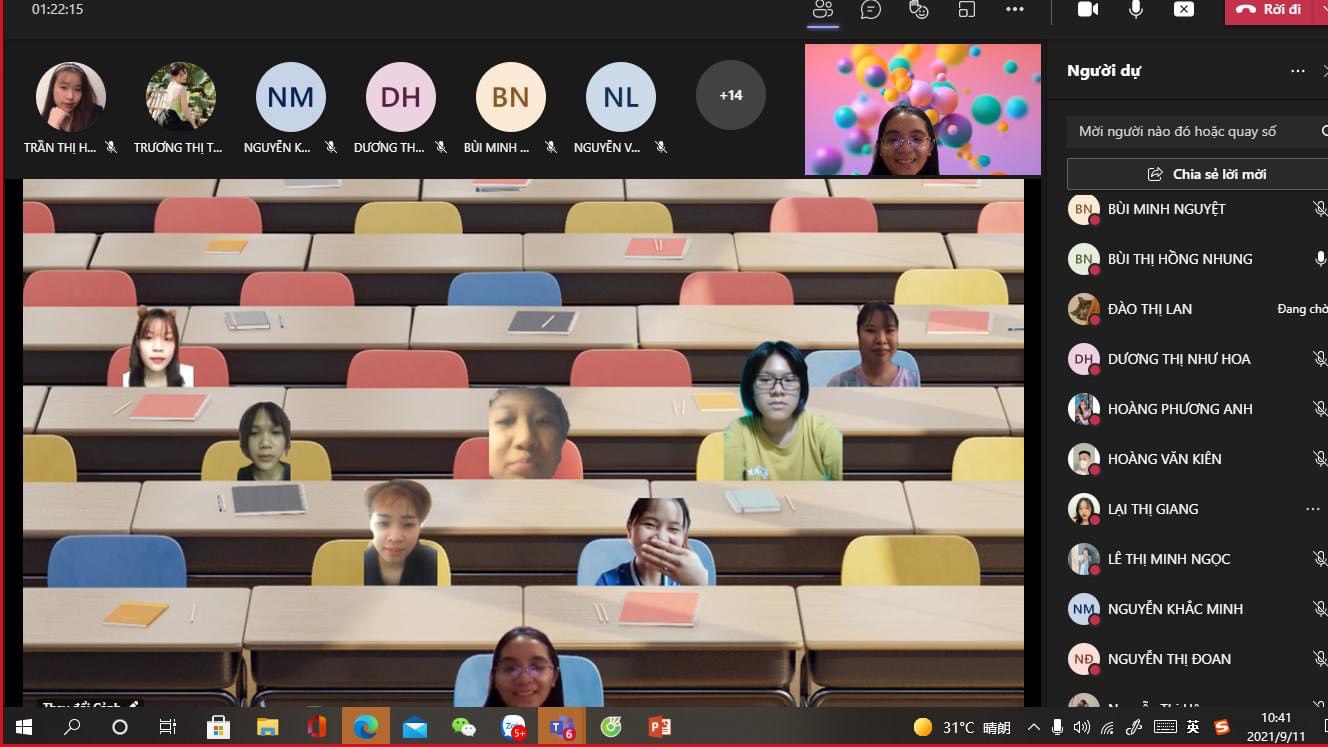The width and height of the screenshot is (1328, 747).
Task: Click the Rời đi leave button
Action: tap(1269, 10)
